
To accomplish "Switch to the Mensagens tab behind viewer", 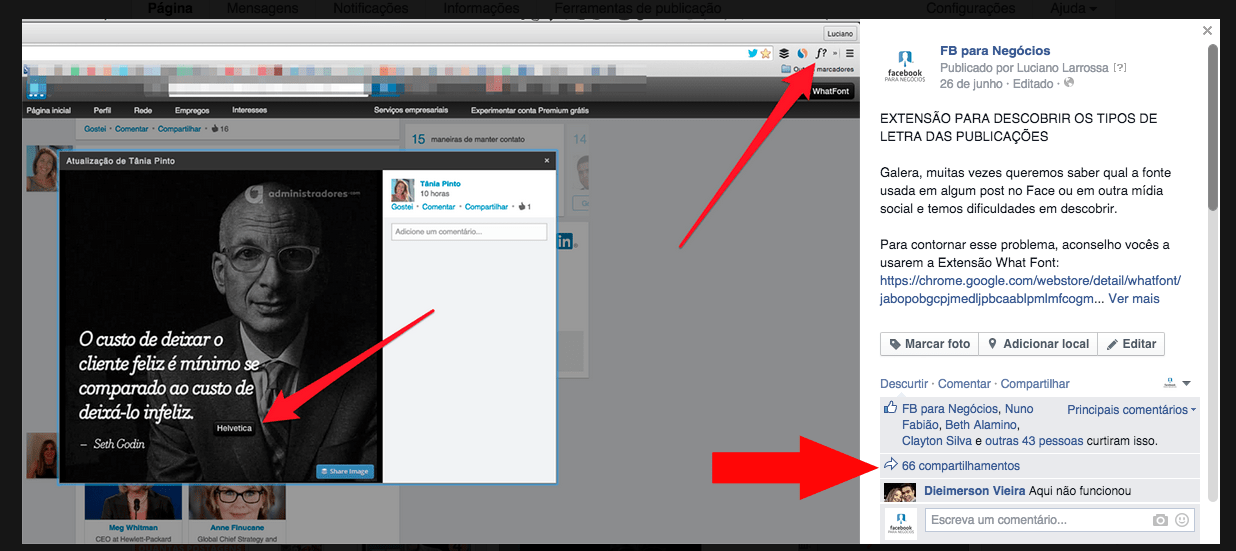I will [262, 8].
